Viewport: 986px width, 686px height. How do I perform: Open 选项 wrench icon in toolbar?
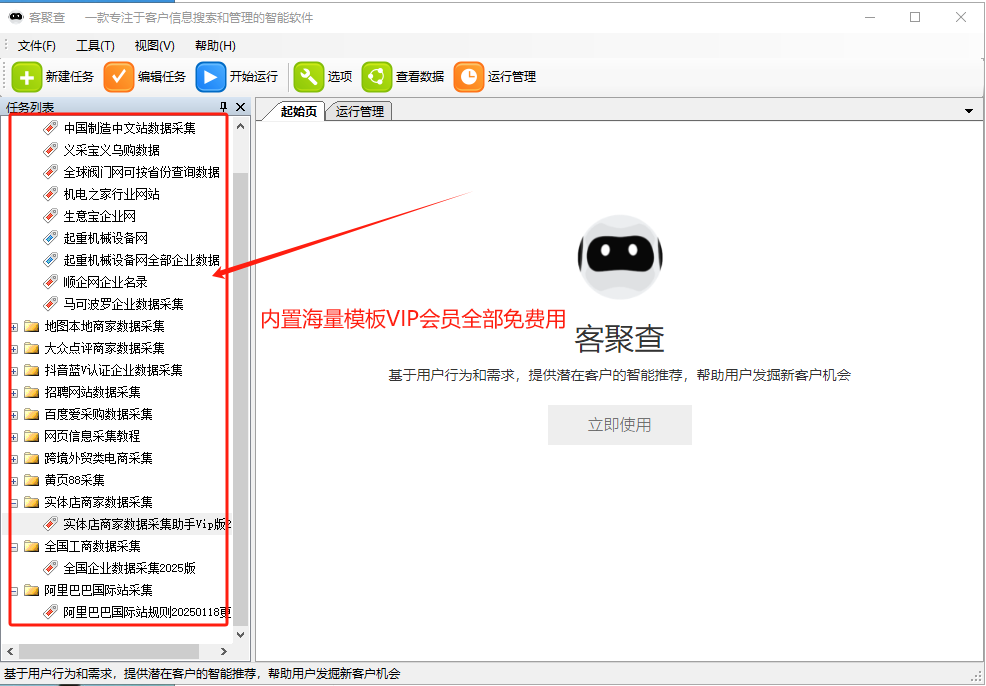click(x=309, y=77)
